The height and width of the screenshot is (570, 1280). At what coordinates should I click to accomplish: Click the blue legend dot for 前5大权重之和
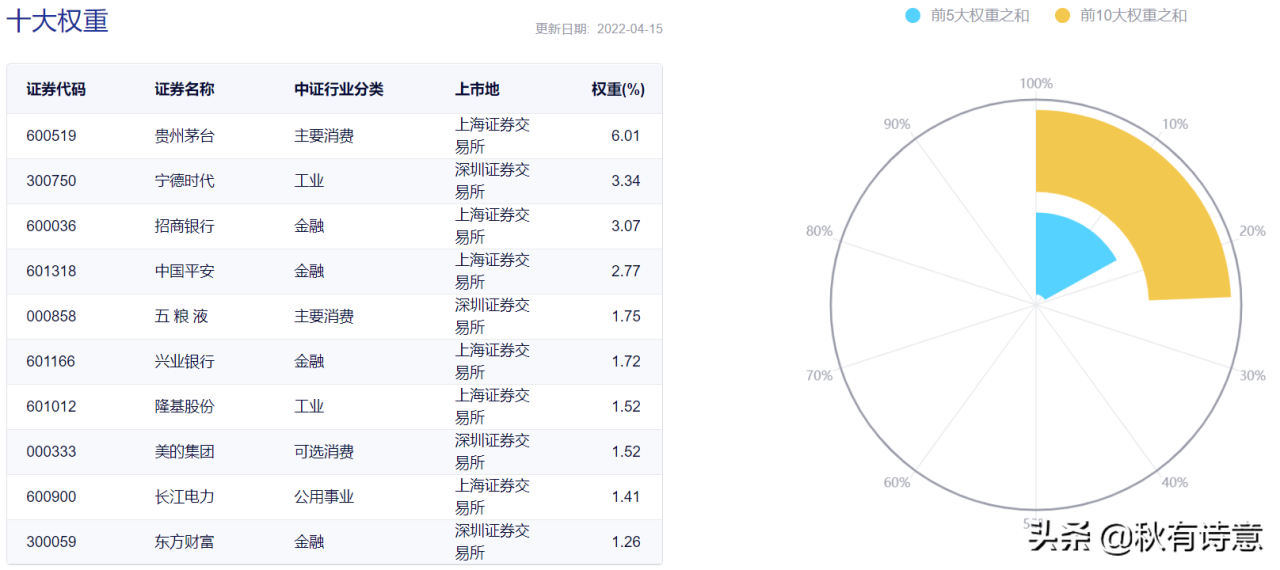click(x=912, y=15)
